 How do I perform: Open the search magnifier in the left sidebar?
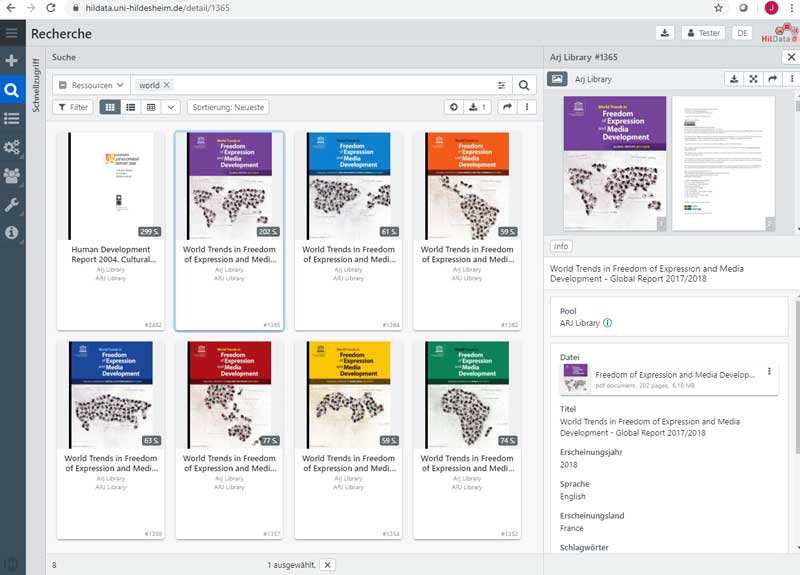[x=11, y=90]
